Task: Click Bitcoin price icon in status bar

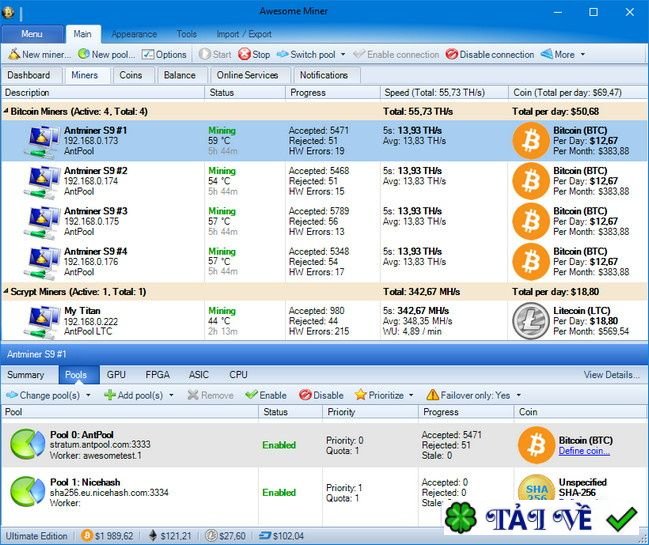Action: pyautogui.click(x=87, y=536)
